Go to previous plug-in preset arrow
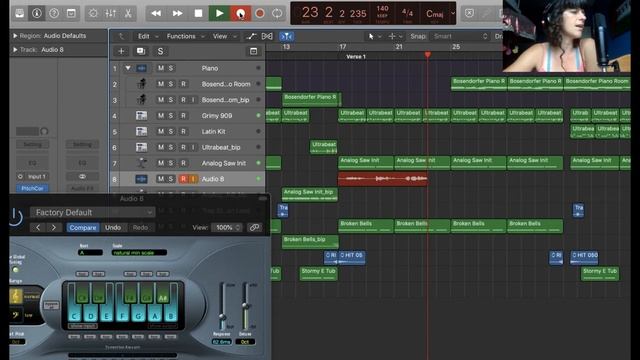 click(x=38, y=227)
